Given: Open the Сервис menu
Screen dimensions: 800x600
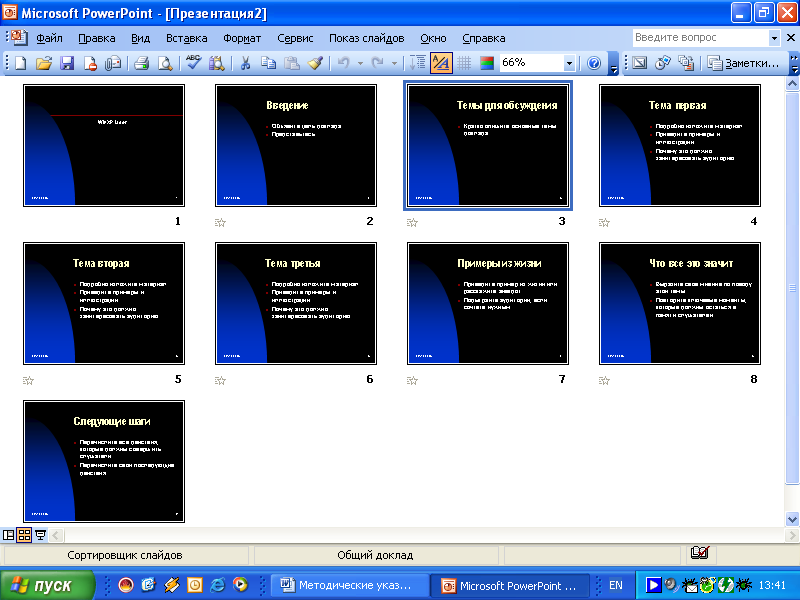Looking at the screenshot, I should pyautogui.click(x=295, y=38).
